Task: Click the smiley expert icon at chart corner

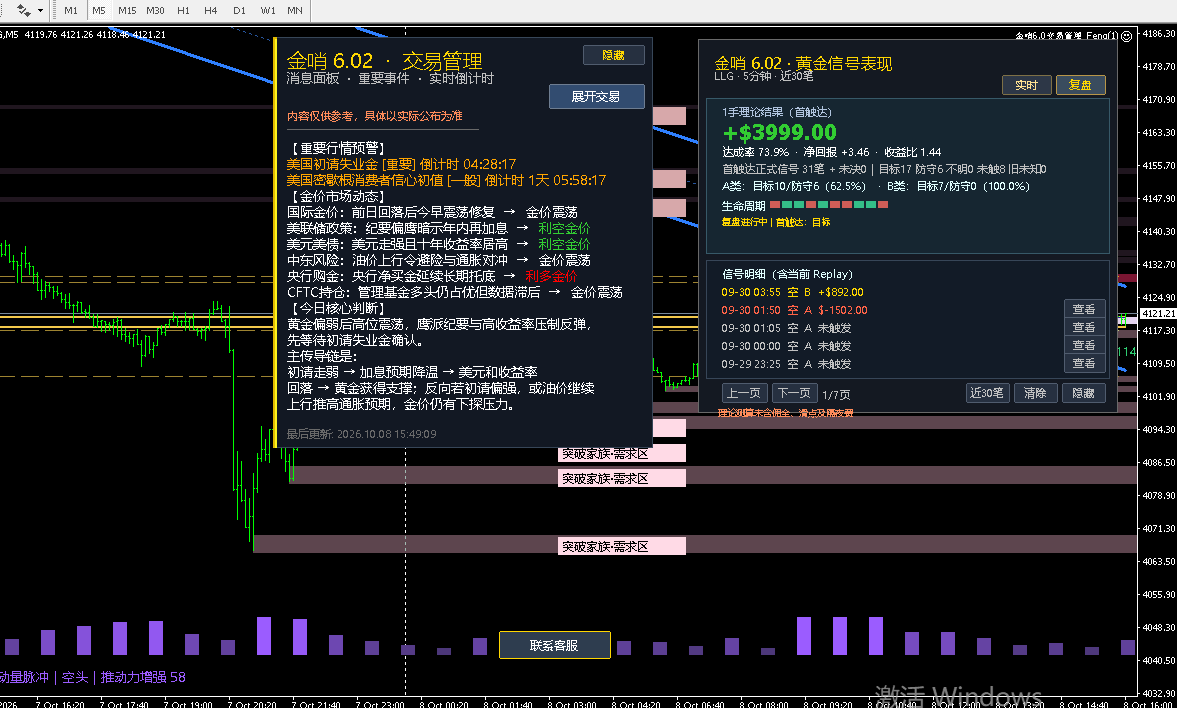Action: point(1126,35)
